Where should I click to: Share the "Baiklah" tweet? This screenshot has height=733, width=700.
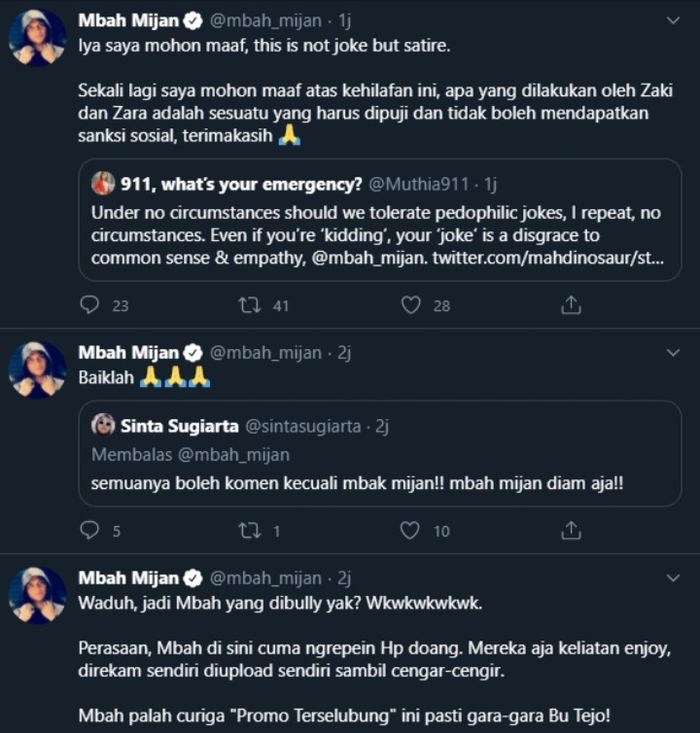[x=571, y=530]
